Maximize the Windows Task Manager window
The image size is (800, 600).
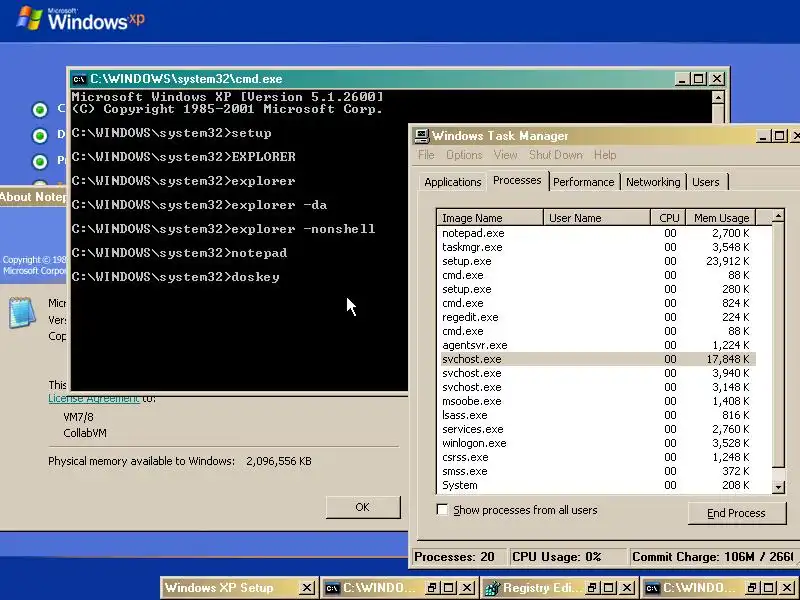pos(779,136)
